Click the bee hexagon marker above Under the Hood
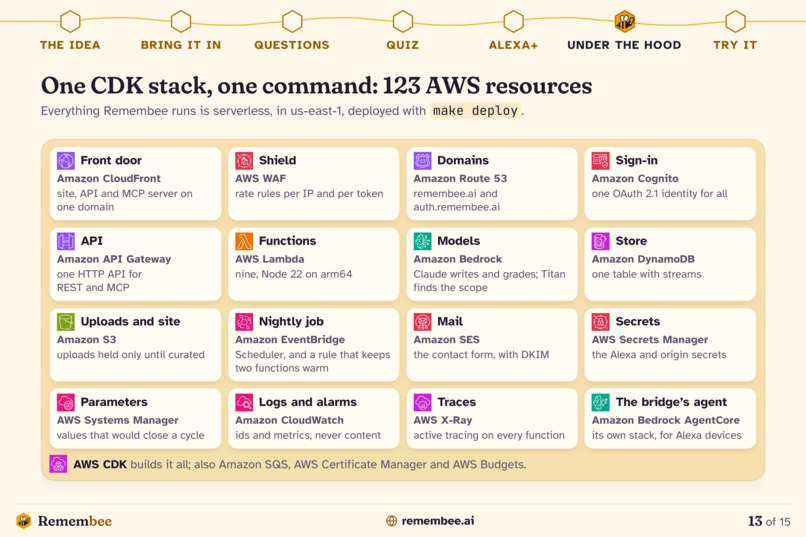Image resolution: width=806 pixels, height=537 pixels. (x=625, y=22)
